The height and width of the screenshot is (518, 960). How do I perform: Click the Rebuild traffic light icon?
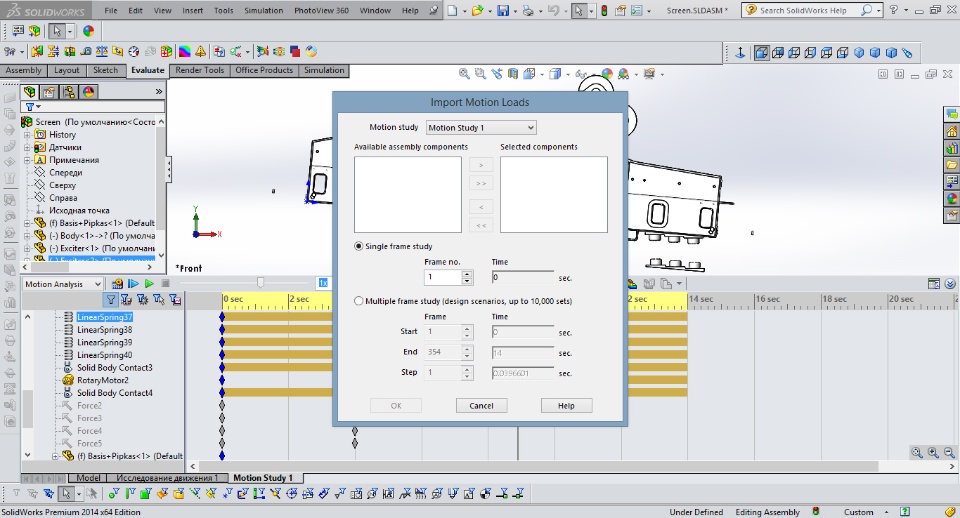coord(604,10)
